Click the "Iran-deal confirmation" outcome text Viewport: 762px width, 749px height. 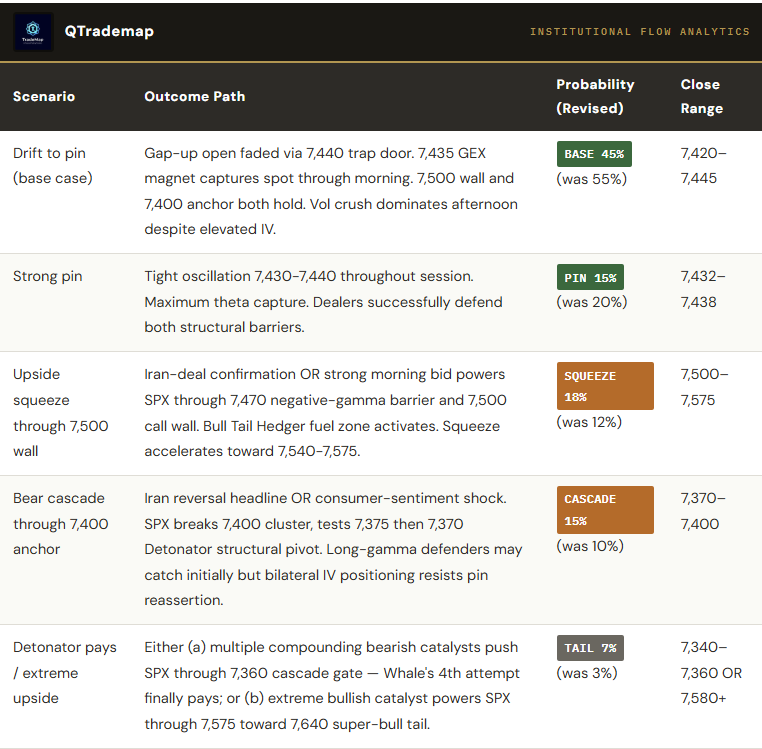pyautogui.click(x=326, y=413)
